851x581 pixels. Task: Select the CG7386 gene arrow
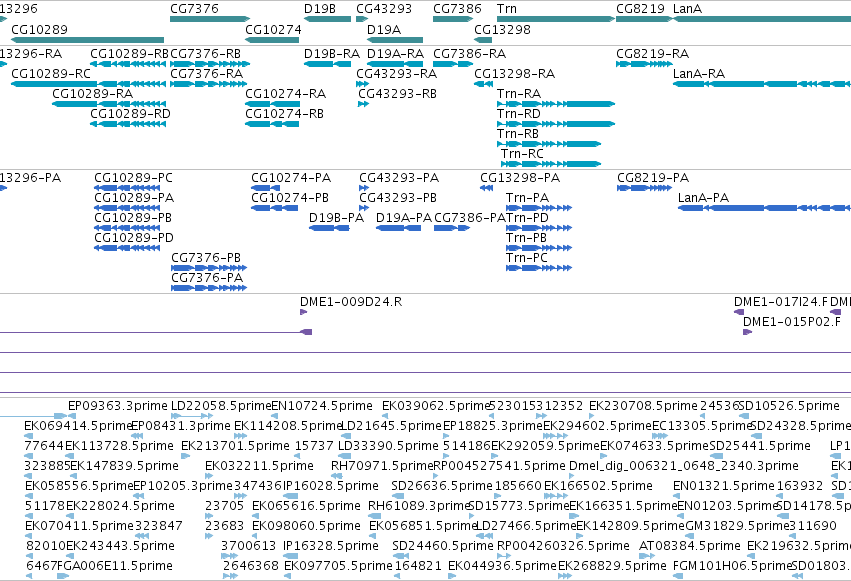coord(453,19)
